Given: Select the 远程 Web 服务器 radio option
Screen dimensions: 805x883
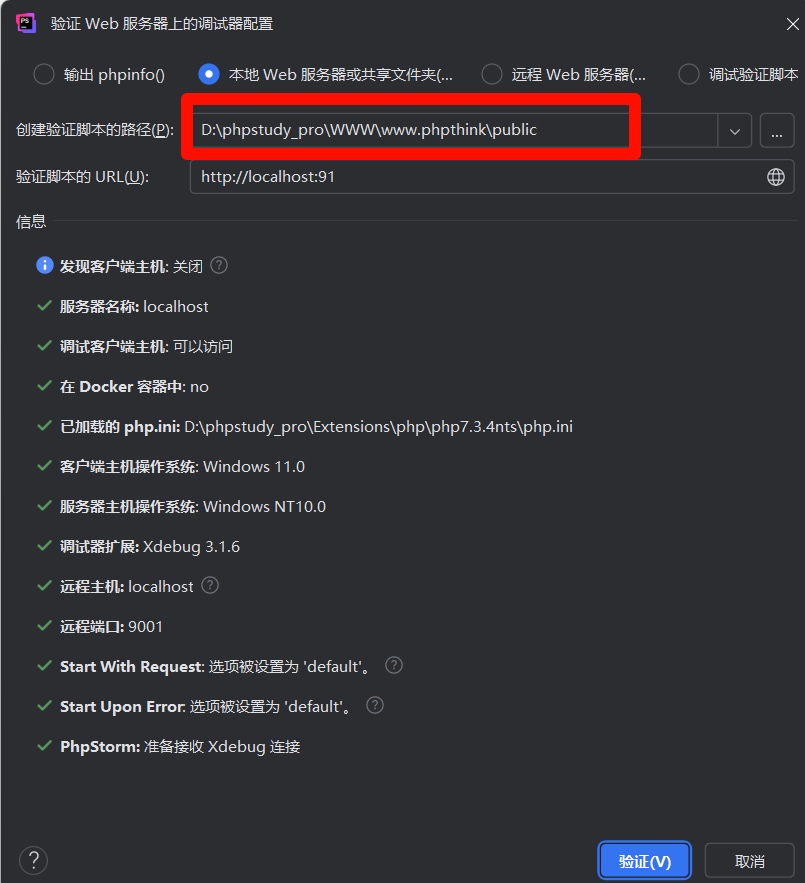Looking at the screenshot, I should 492,74.
